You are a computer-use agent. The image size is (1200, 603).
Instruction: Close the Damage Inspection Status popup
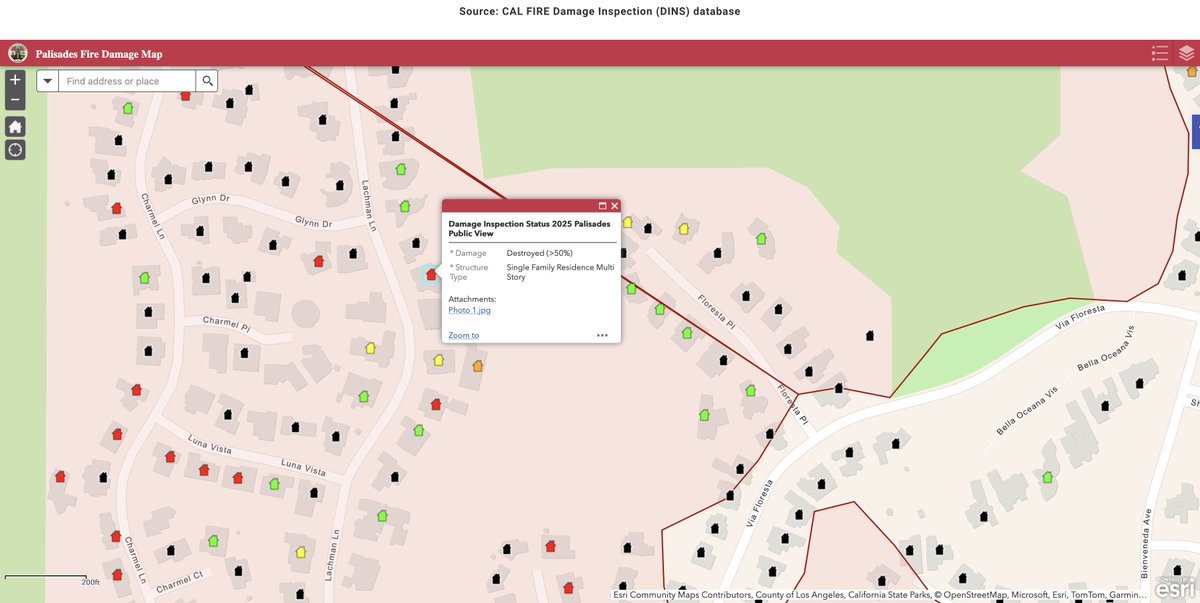tap(614, 205)
